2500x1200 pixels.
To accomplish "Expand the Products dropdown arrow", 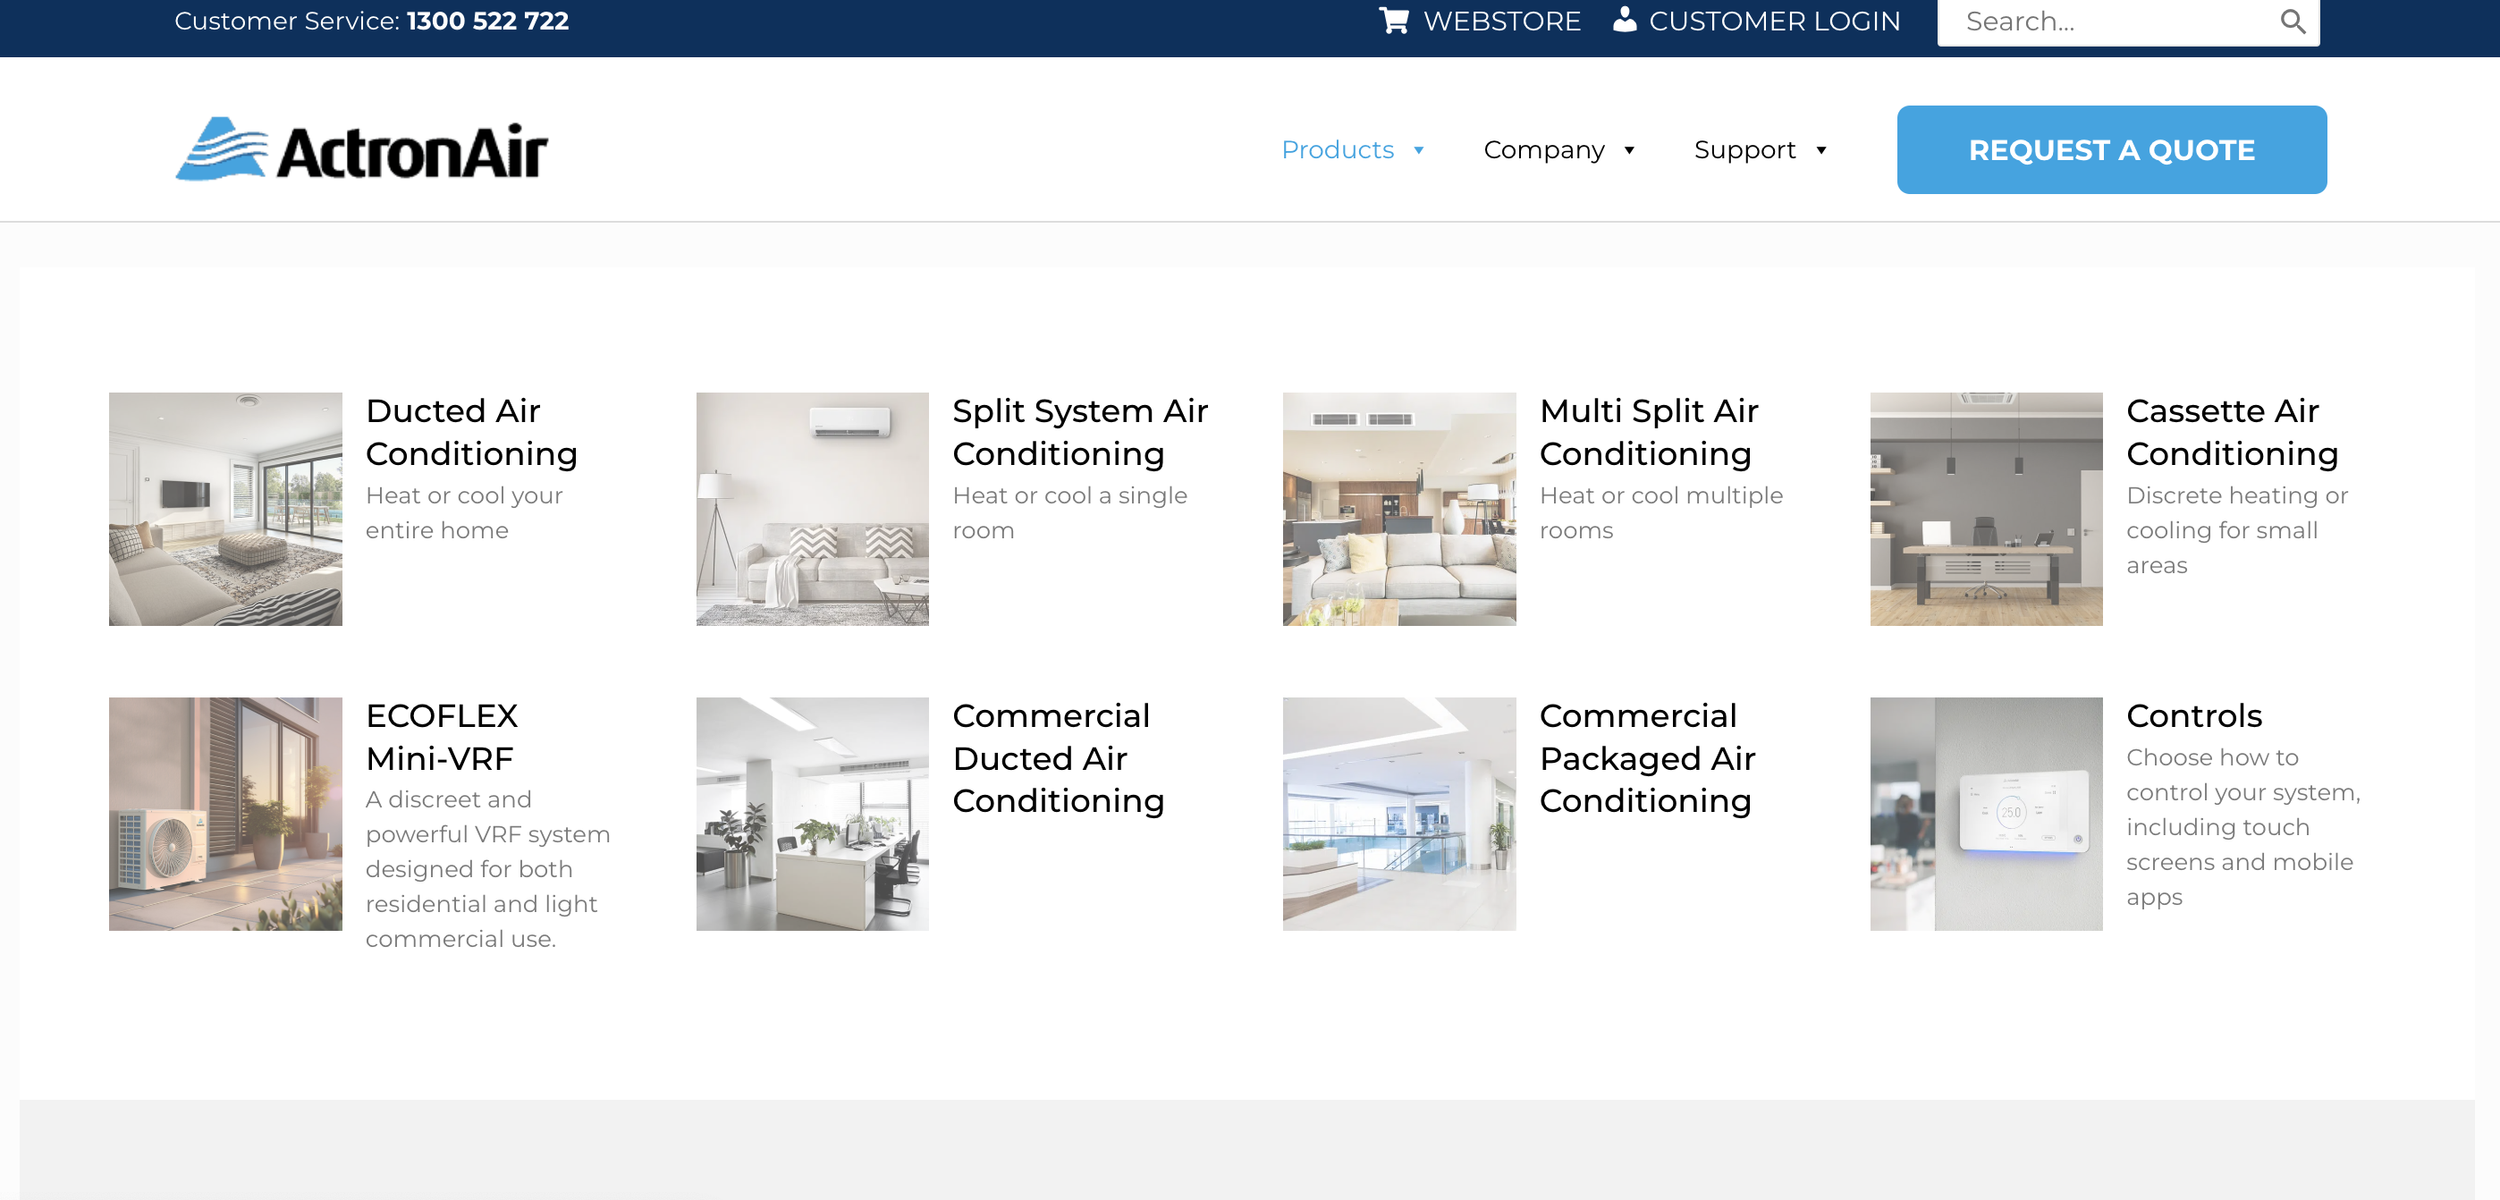I will coord(1419,151).
